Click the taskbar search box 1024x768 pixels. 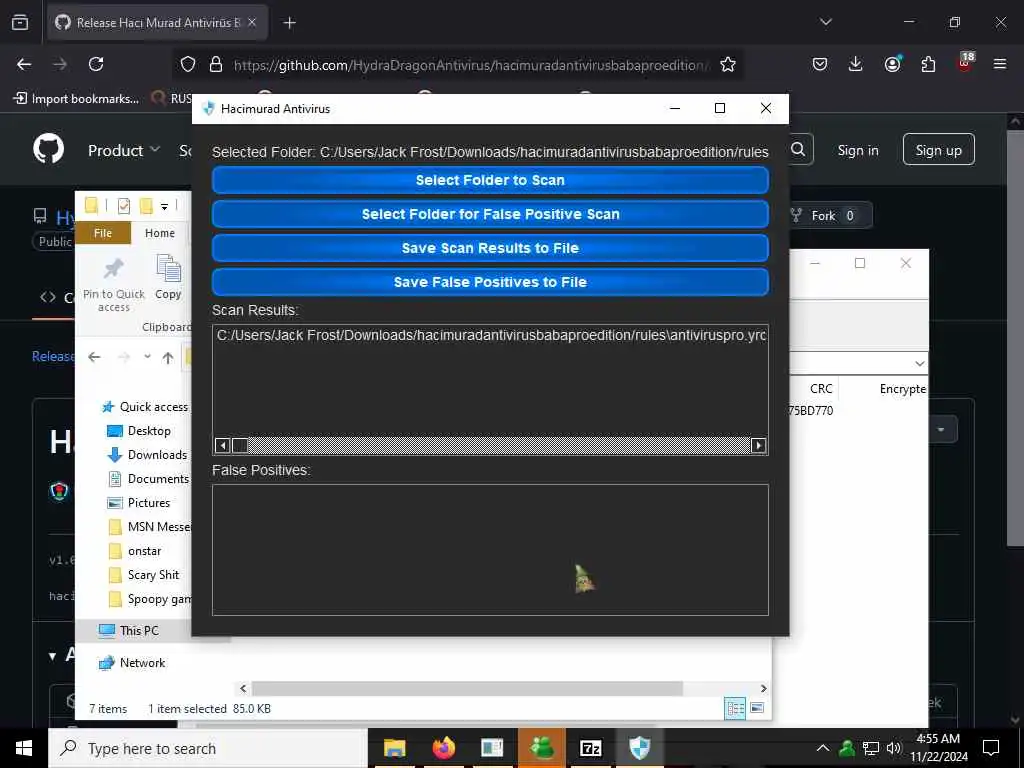tap(208, 748)
